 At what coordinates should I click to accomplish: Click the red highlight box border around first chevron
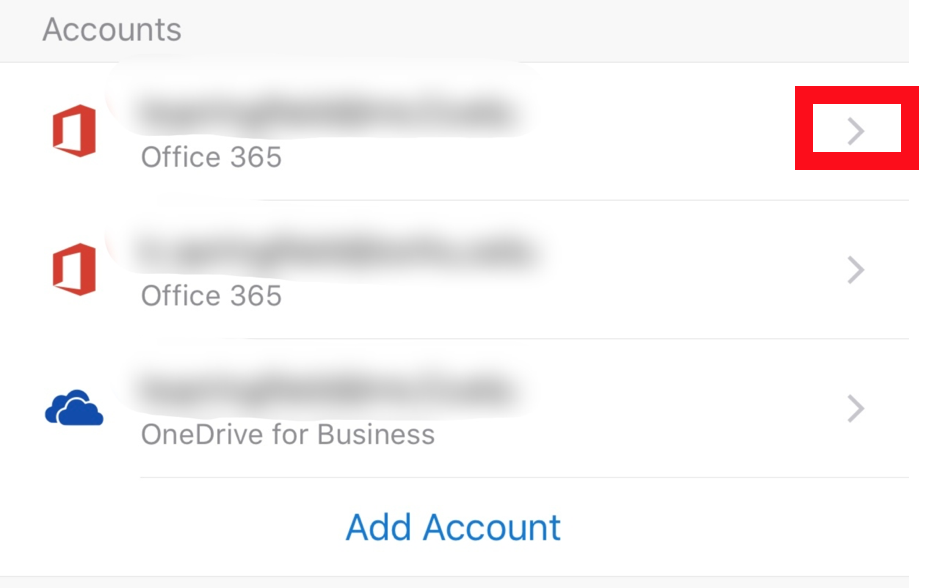coord(857,95)
